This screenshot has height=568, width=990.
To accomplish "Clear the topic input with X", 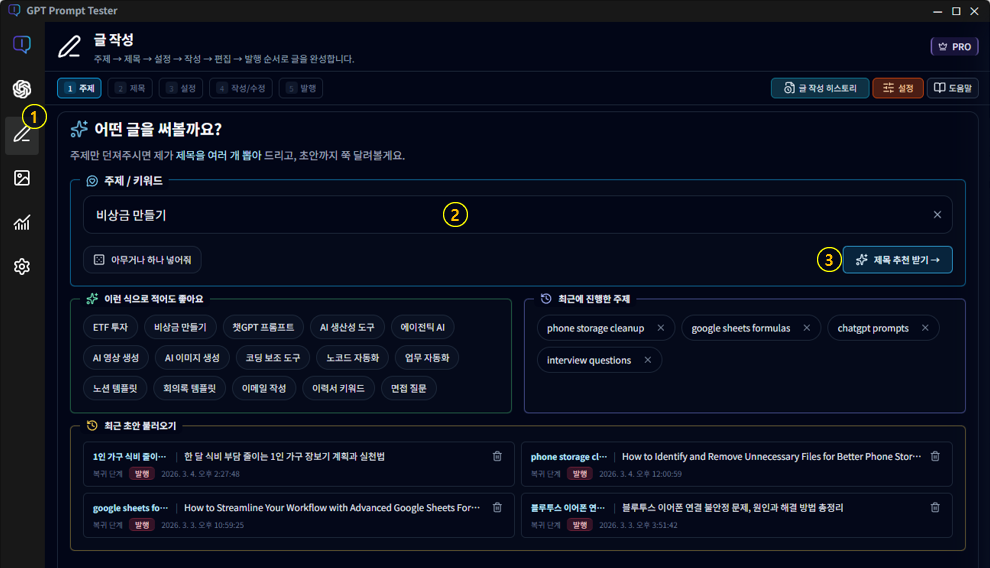I will [937, 215].
